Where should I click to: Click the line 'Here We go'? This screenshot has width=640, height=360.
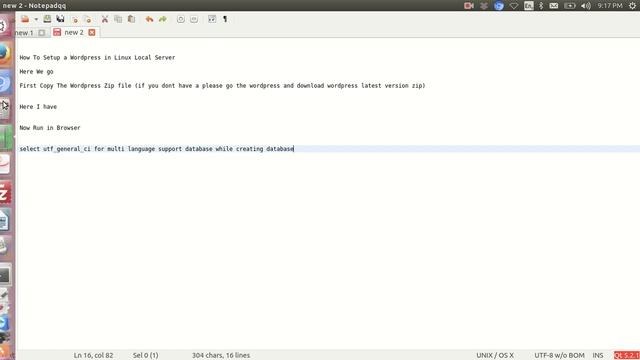(36, 71)
